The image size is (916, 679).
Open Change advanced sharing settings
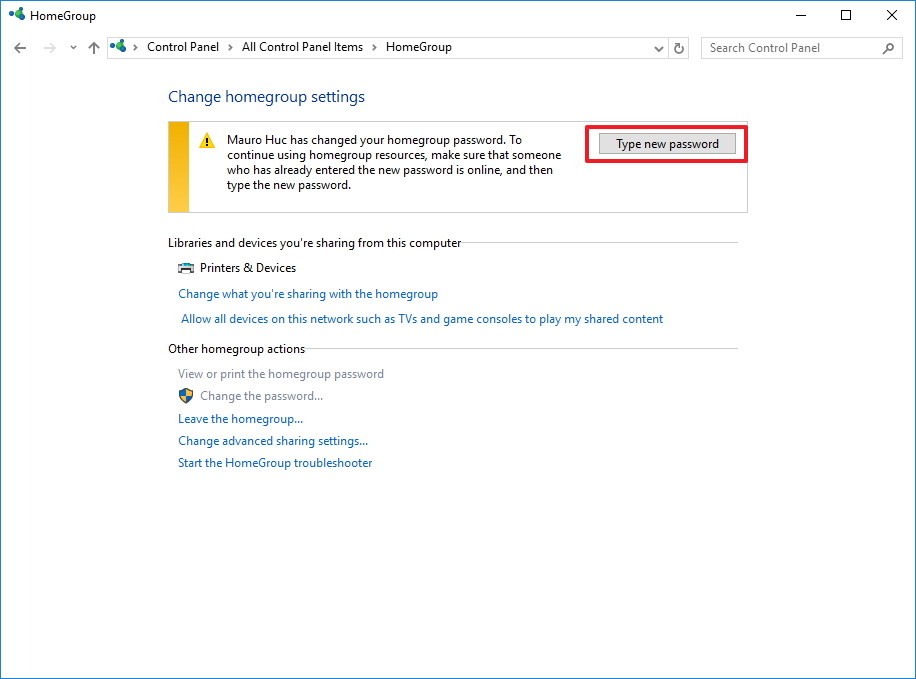click(273, 440)
